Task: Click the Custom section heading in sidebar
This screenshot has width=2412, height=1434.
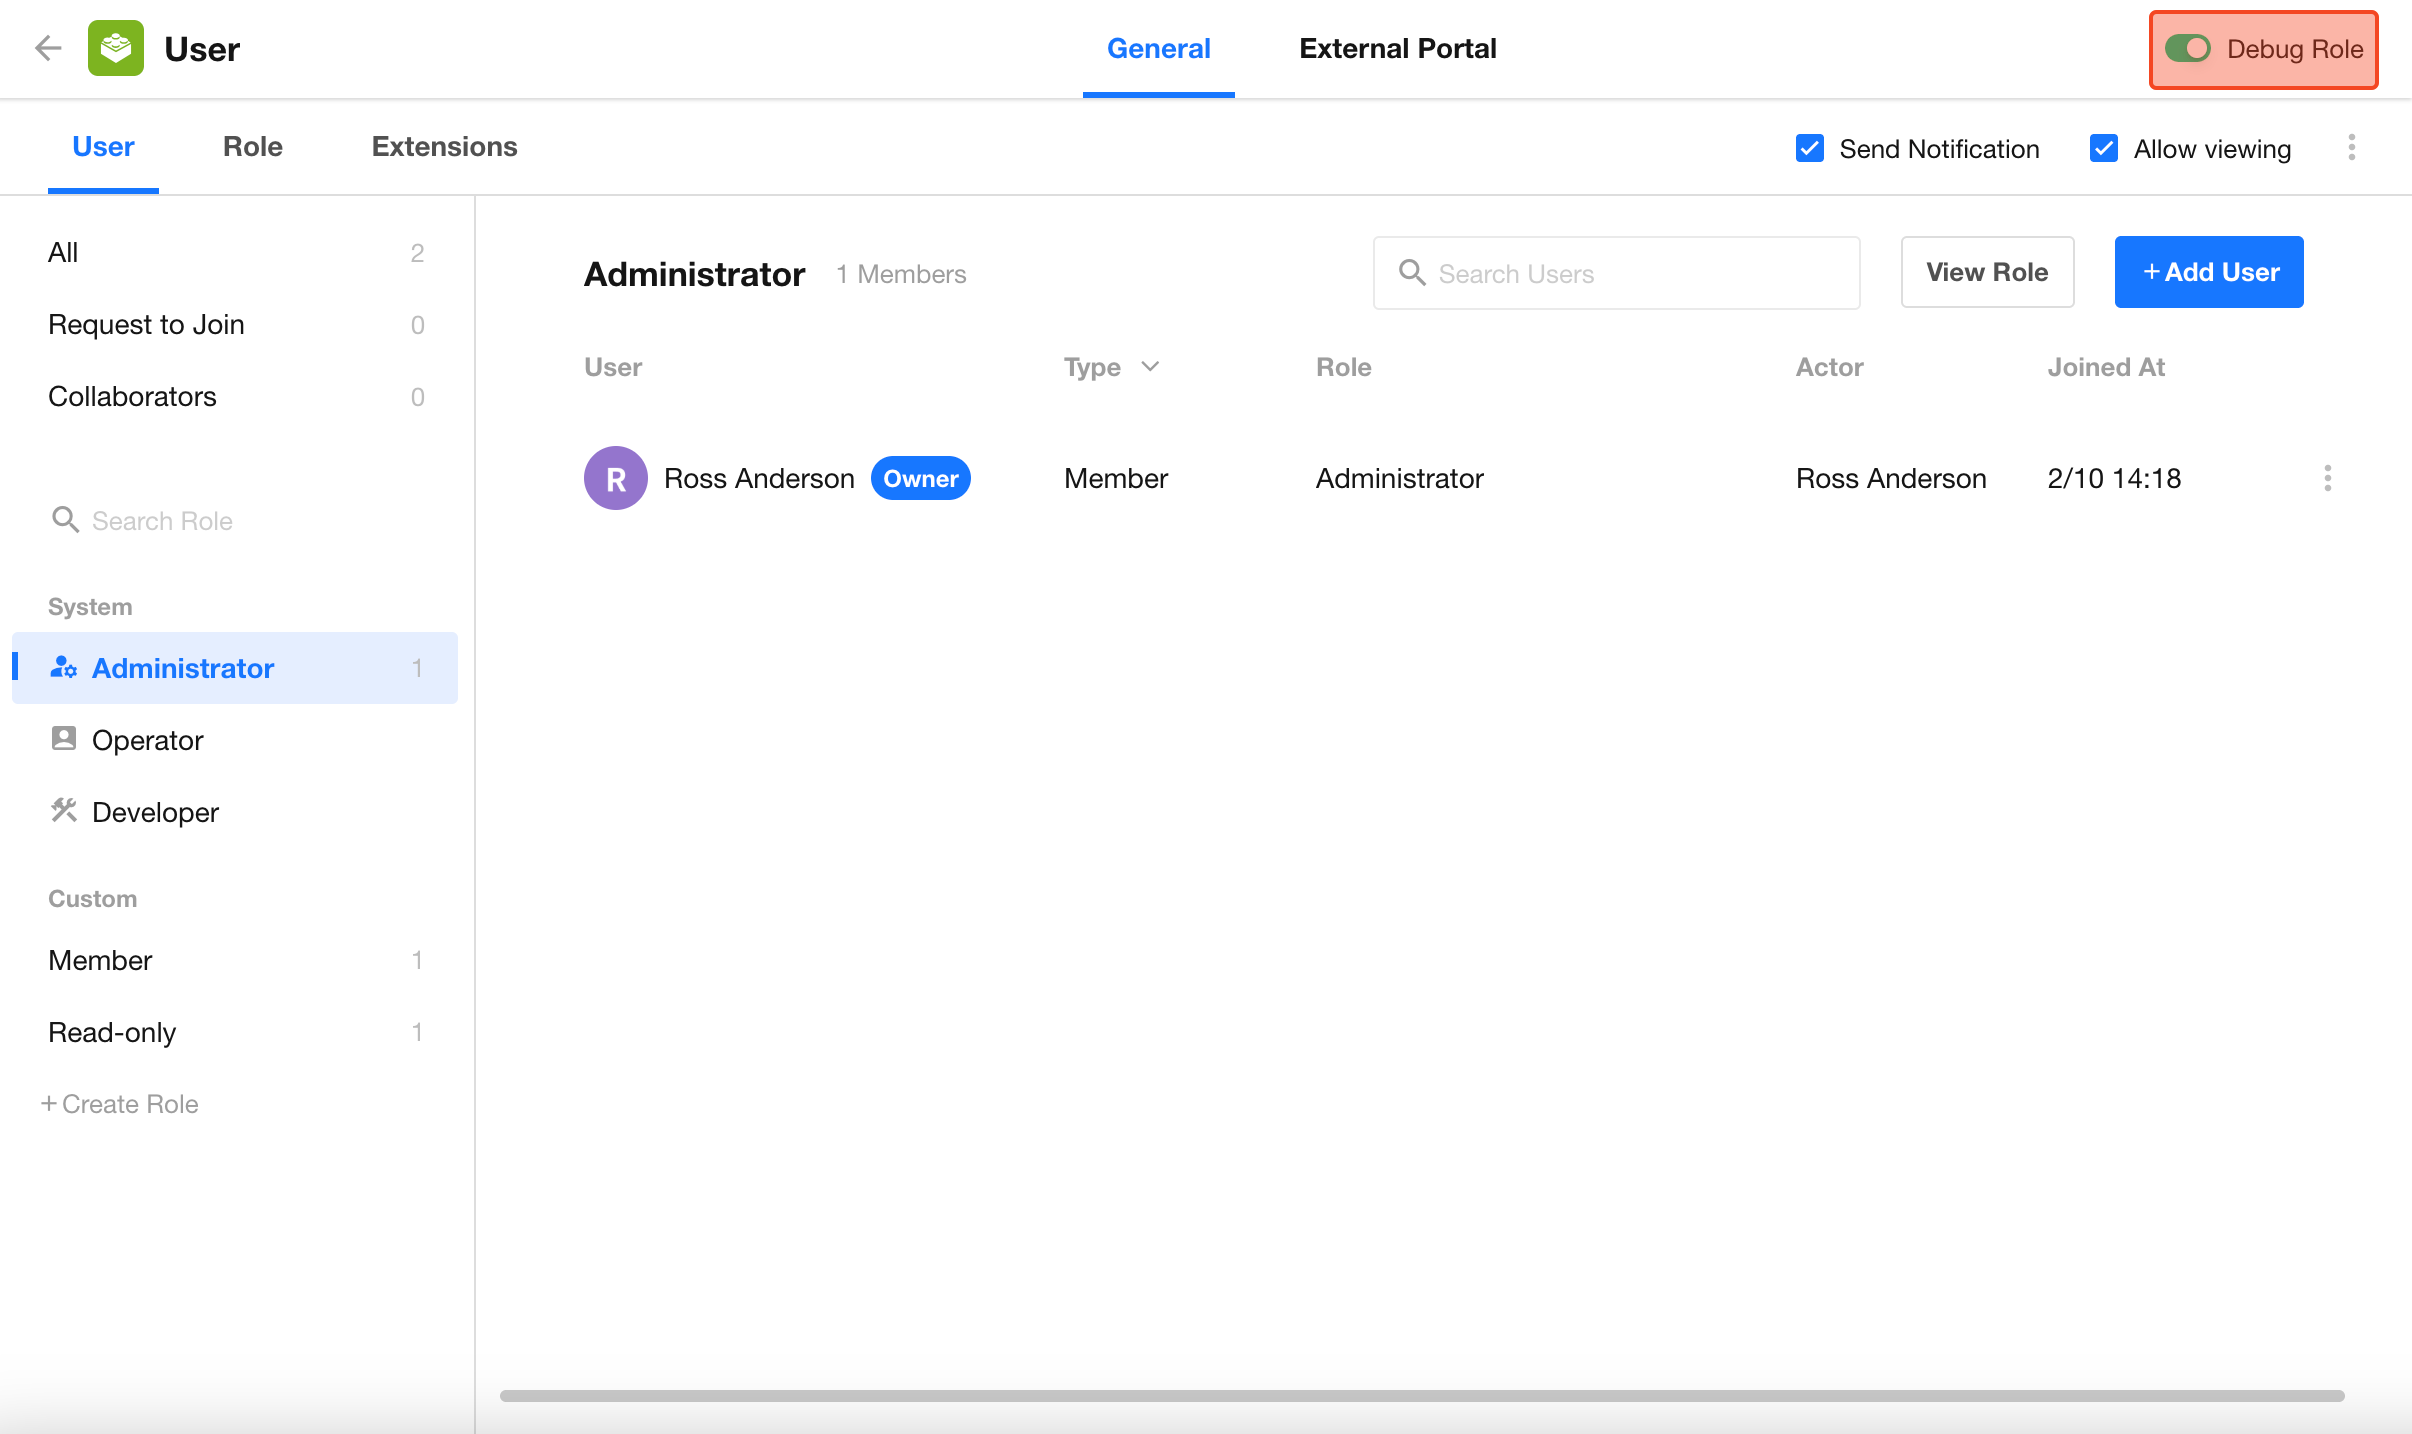Action: click(93, 899)
